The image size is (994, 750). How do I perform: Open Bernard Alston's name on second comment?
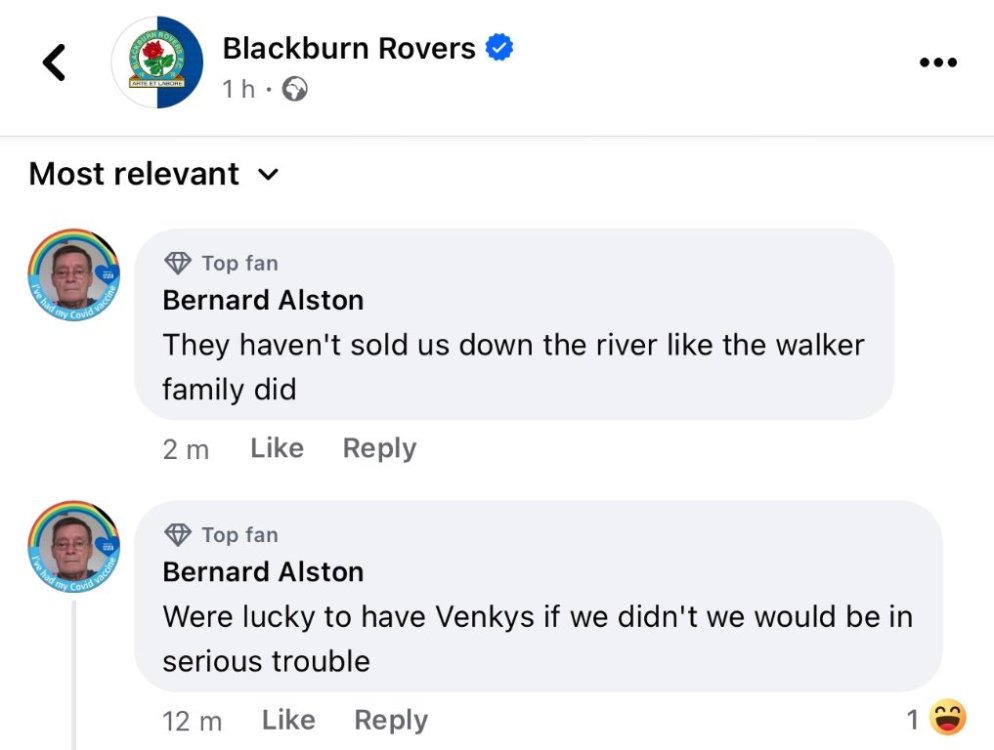pyautogui.click(x=263, y=572)
